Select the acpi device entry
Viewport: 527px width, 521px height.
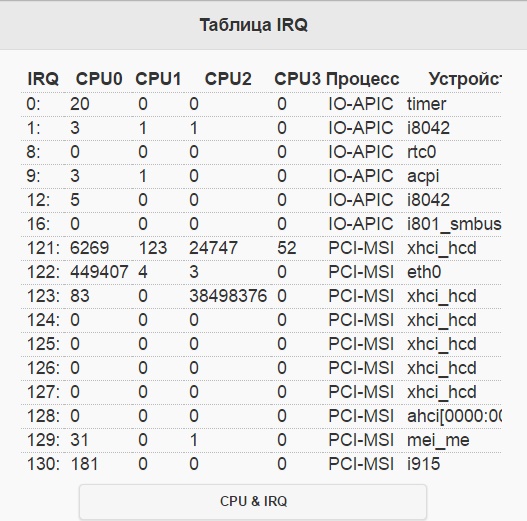point(423,176)
